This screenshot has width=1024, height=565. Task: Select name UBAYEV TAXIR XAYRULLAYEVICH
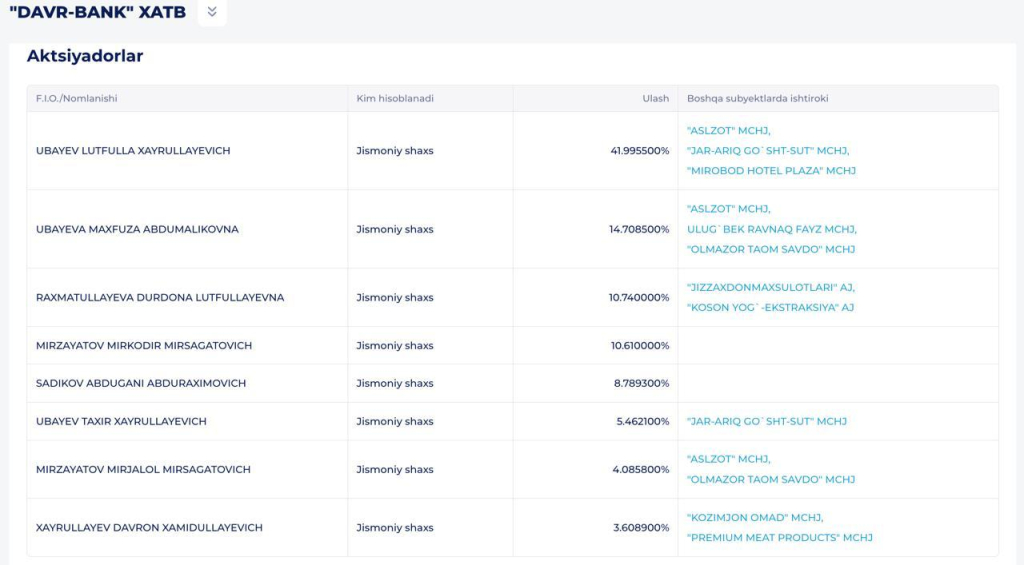121,421
